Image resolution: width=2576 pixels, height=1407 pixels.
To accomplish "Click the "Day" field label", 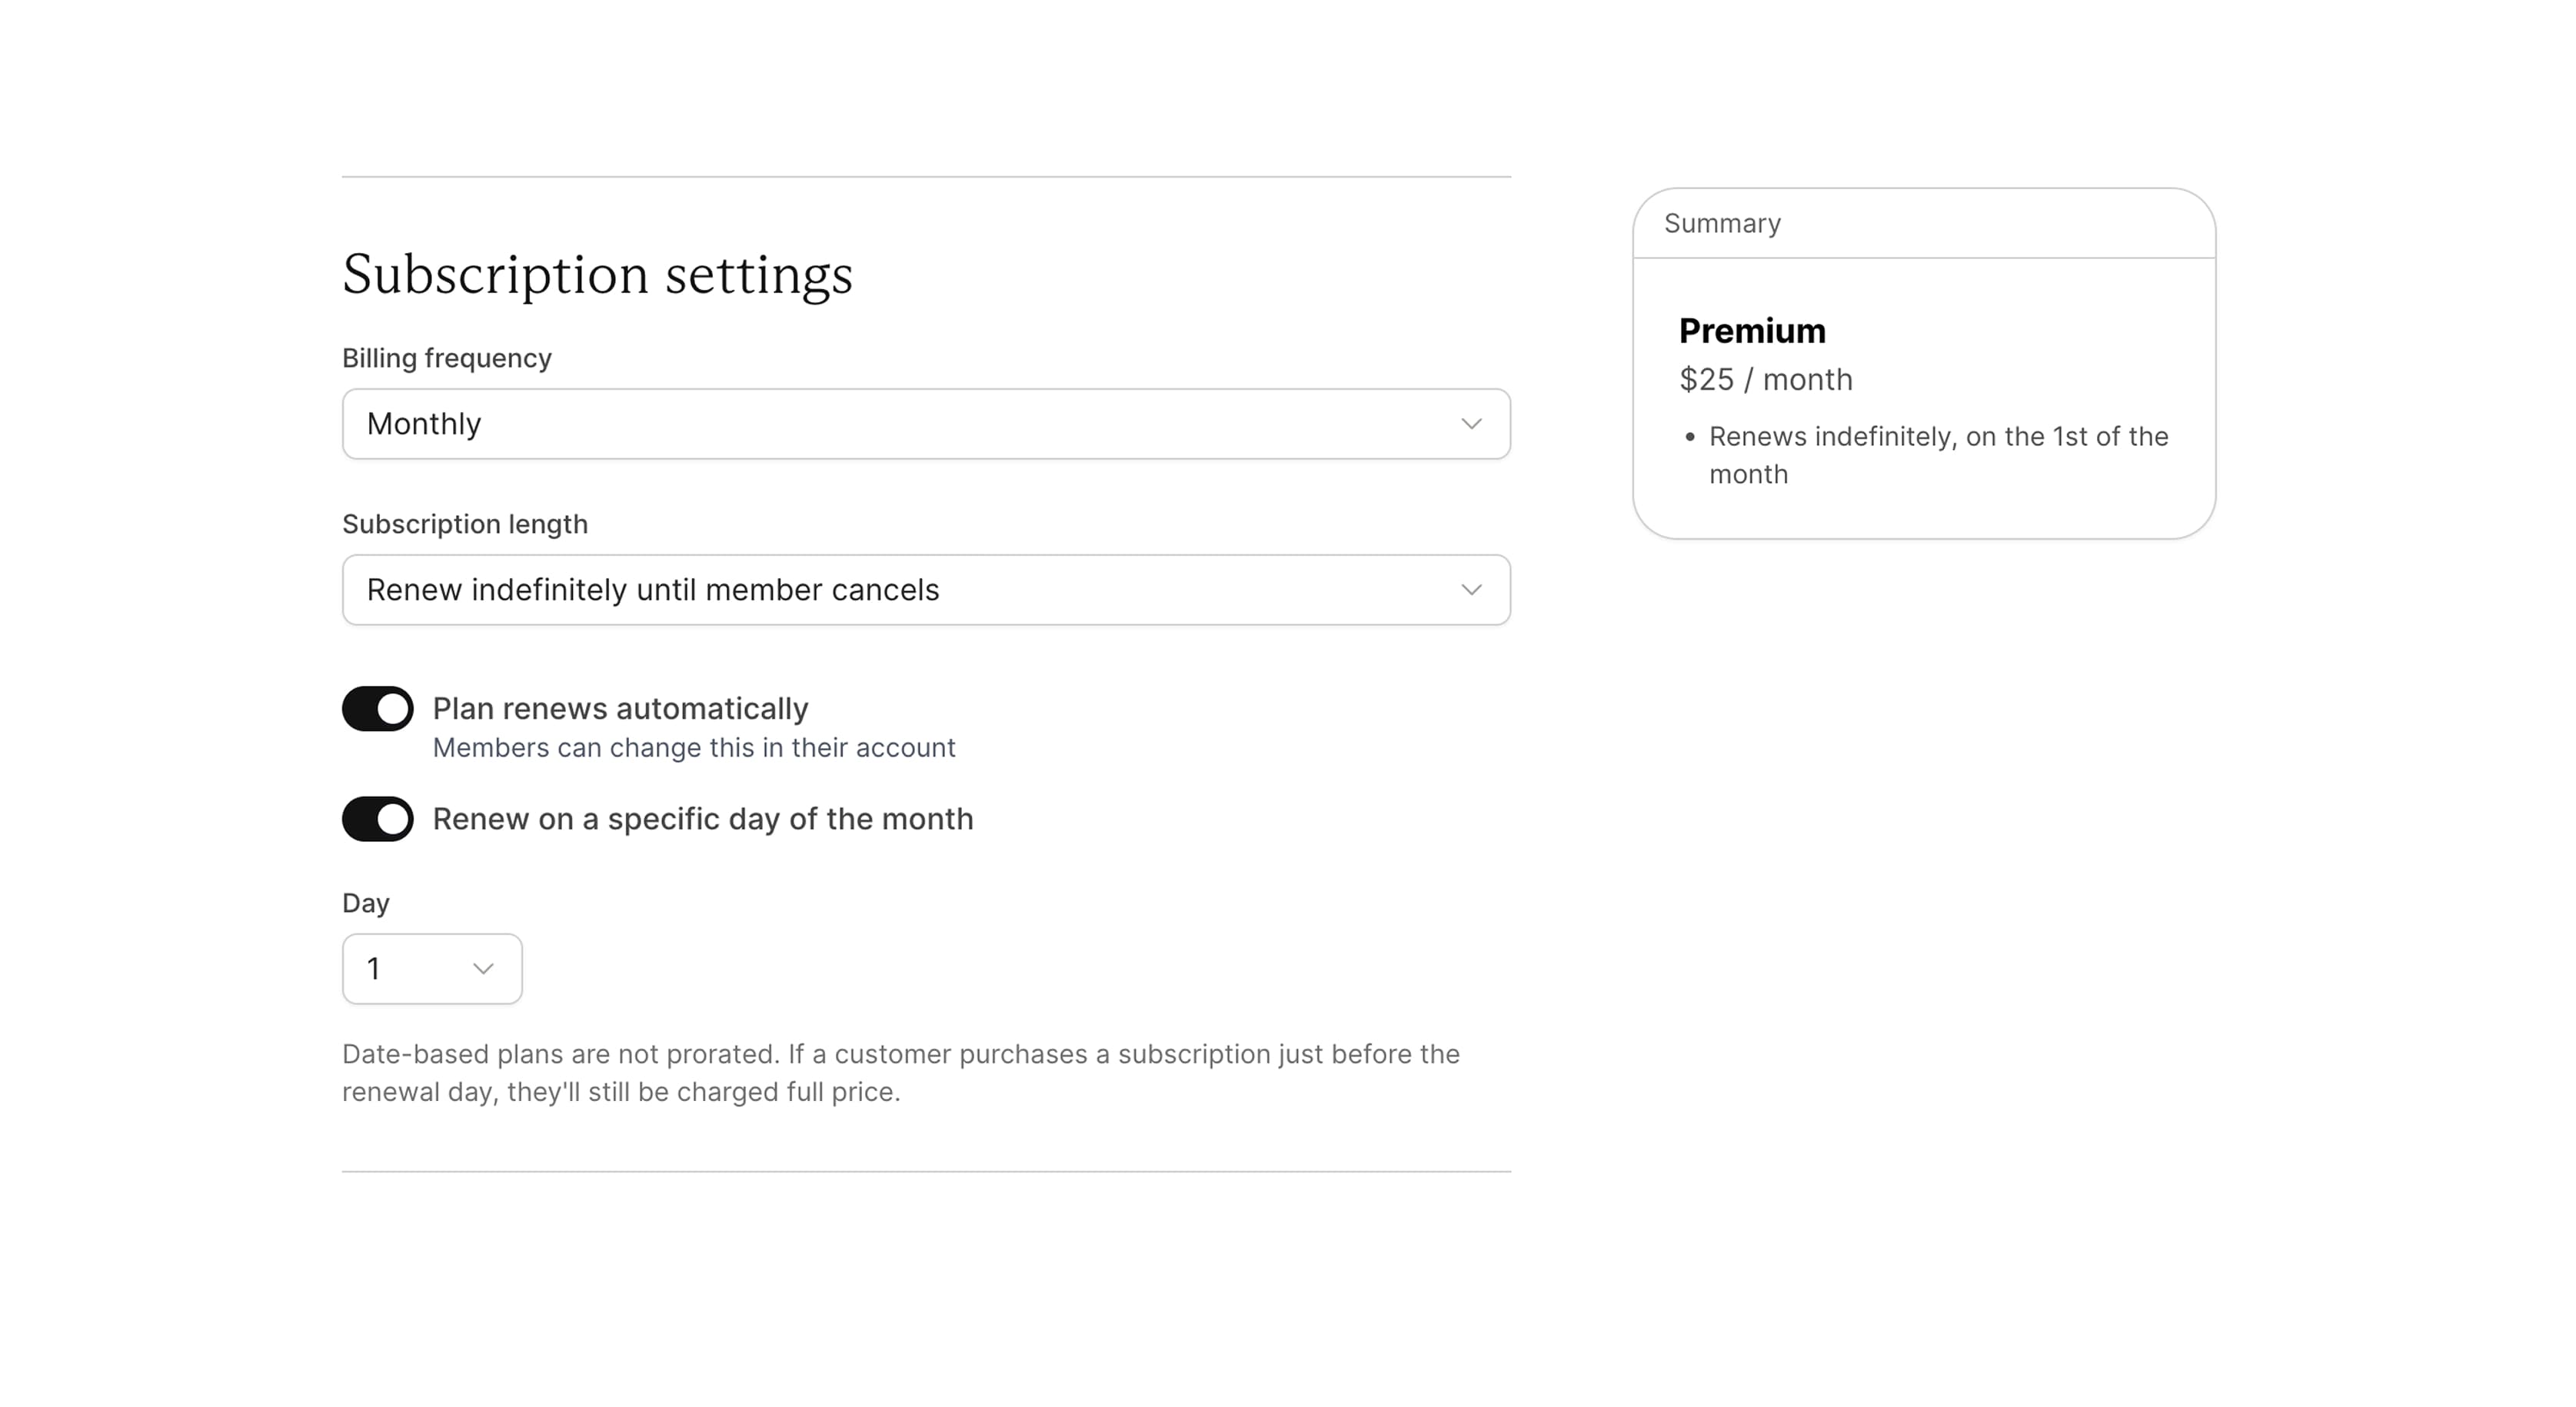I will 365,903.
